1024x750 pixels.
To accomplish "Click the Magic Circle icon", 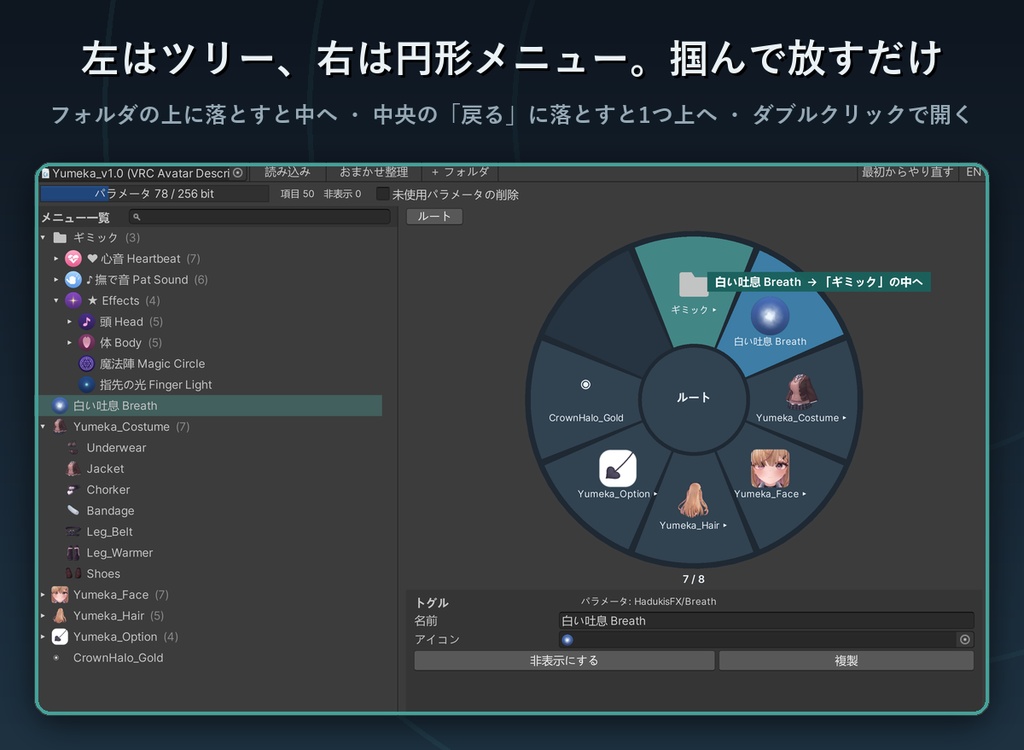I will click(86, 363).
